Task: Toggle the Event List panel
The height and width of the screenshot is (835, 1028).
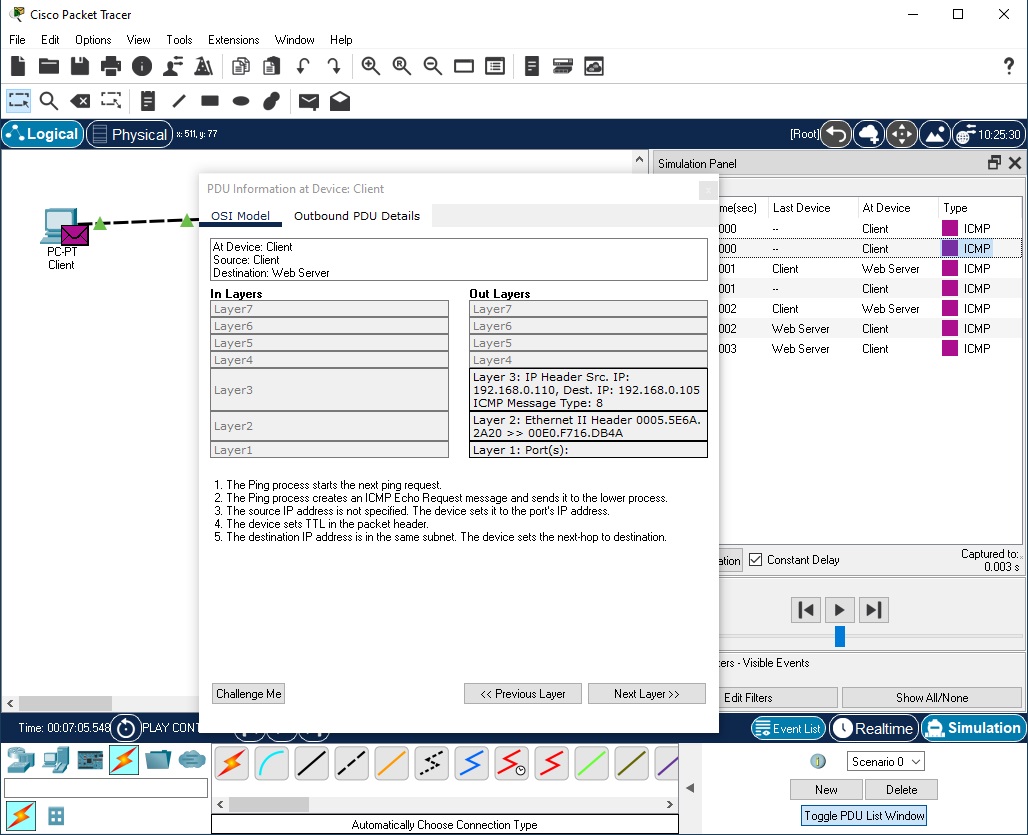Action: tap(787, 728)
